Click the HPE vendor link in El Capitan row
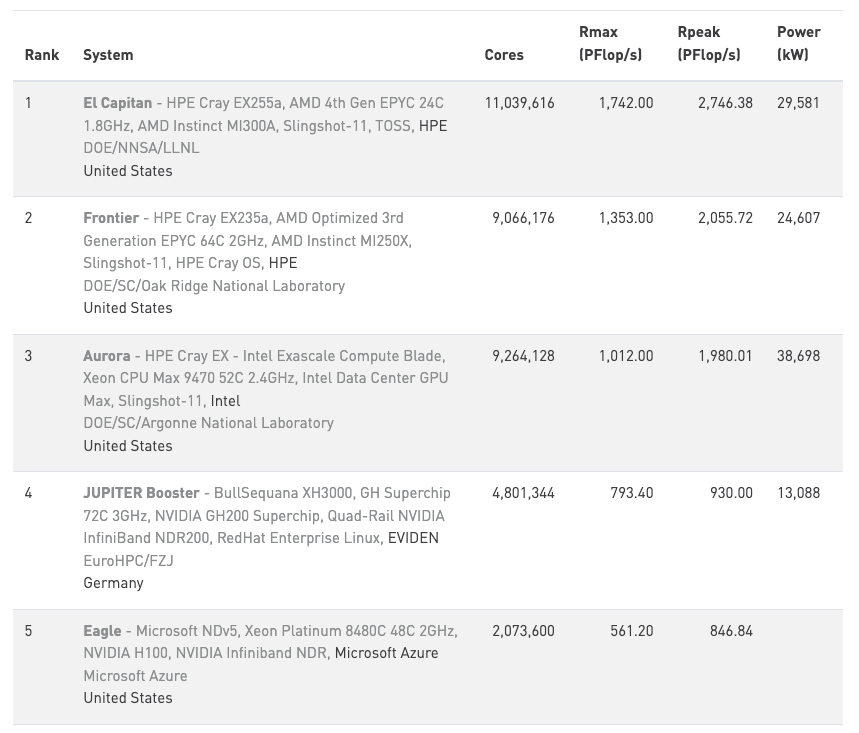 pyautogui.click(x=433, y=126)
